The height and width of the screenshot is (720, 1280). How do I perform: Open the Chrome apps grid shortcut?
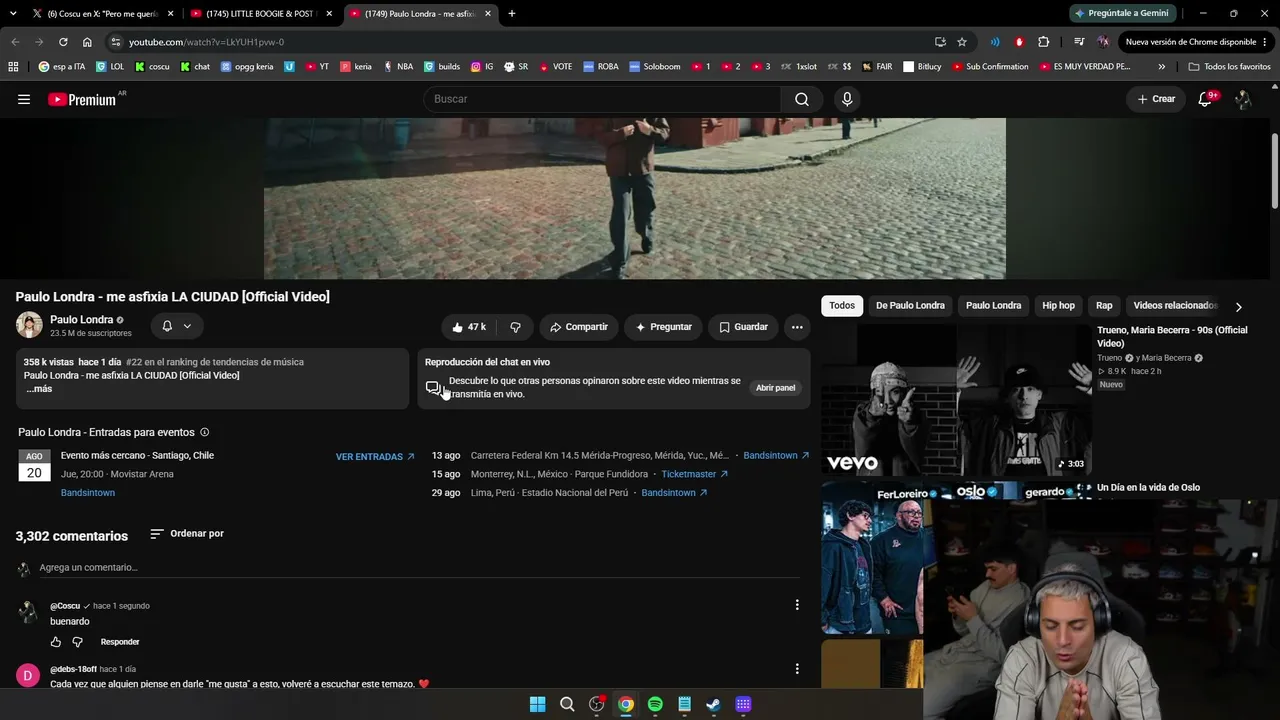pyautogui.click(x=13, y=67)
